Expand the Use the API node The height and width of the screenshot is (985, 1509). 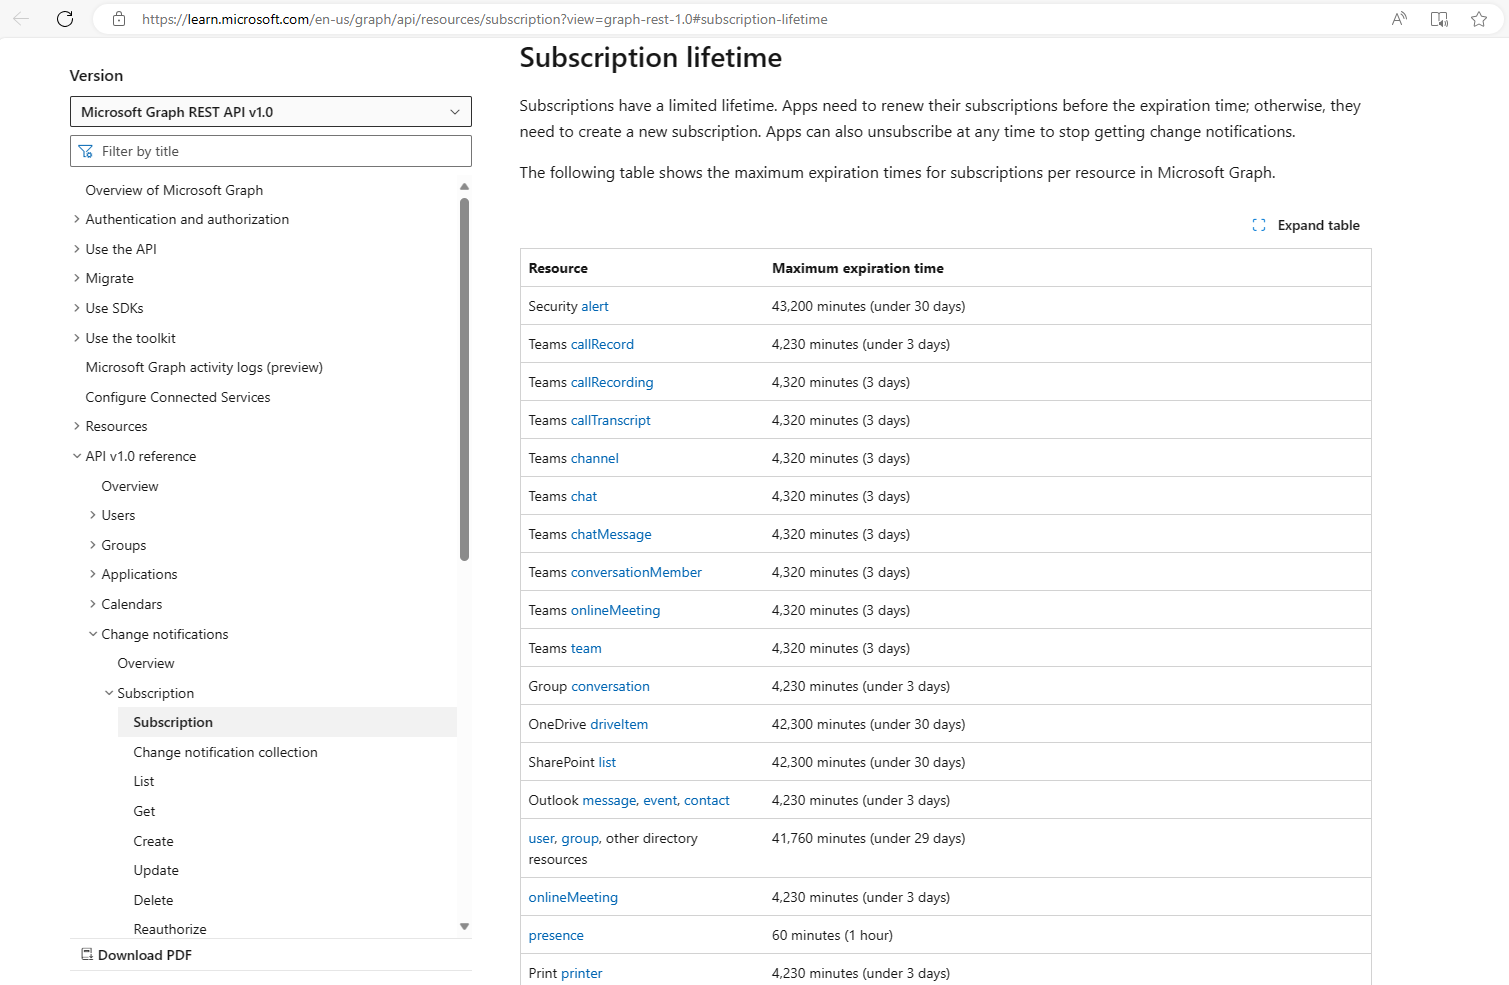point(77,249)
